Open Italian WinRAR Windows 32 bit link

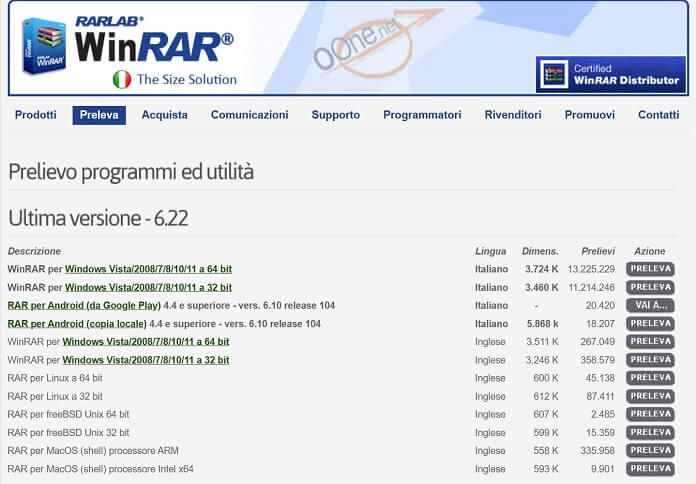148,287
